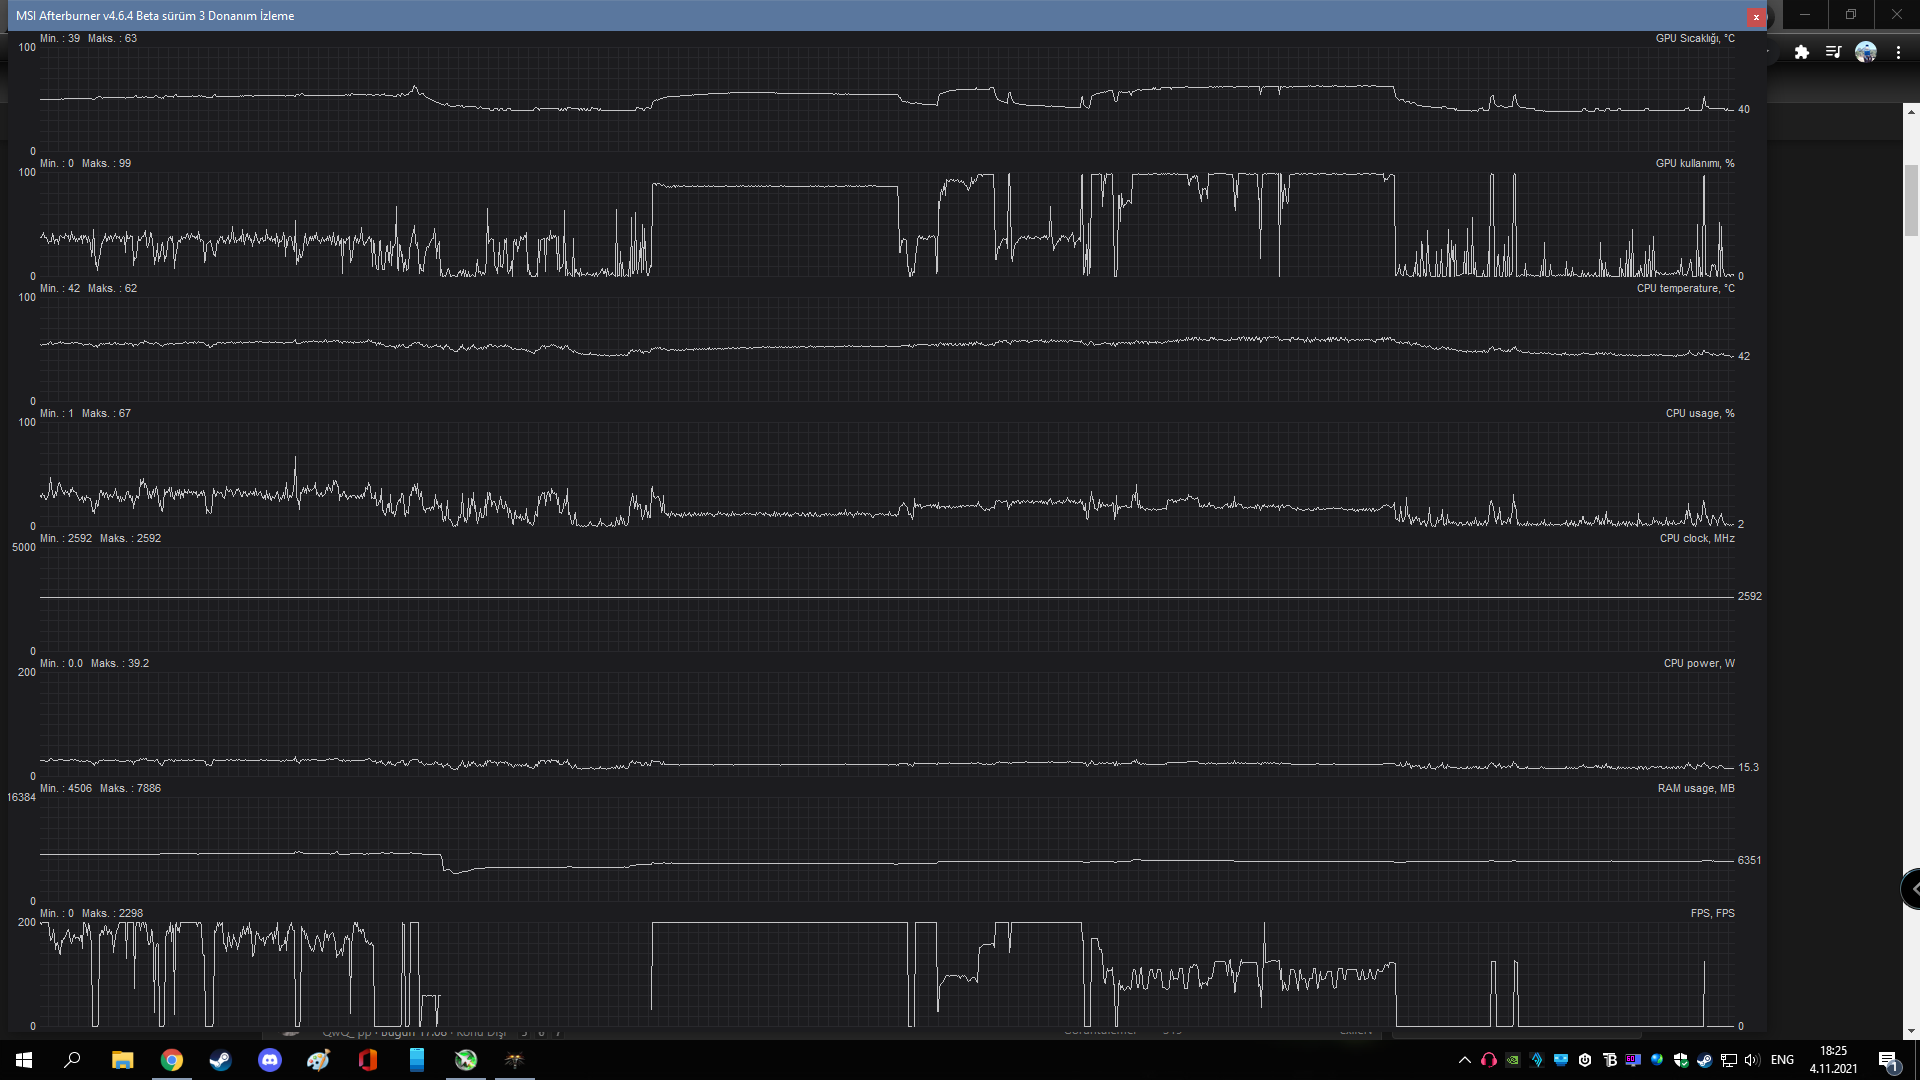
Task: Open the notification action center
Action: point(1888,1060)
